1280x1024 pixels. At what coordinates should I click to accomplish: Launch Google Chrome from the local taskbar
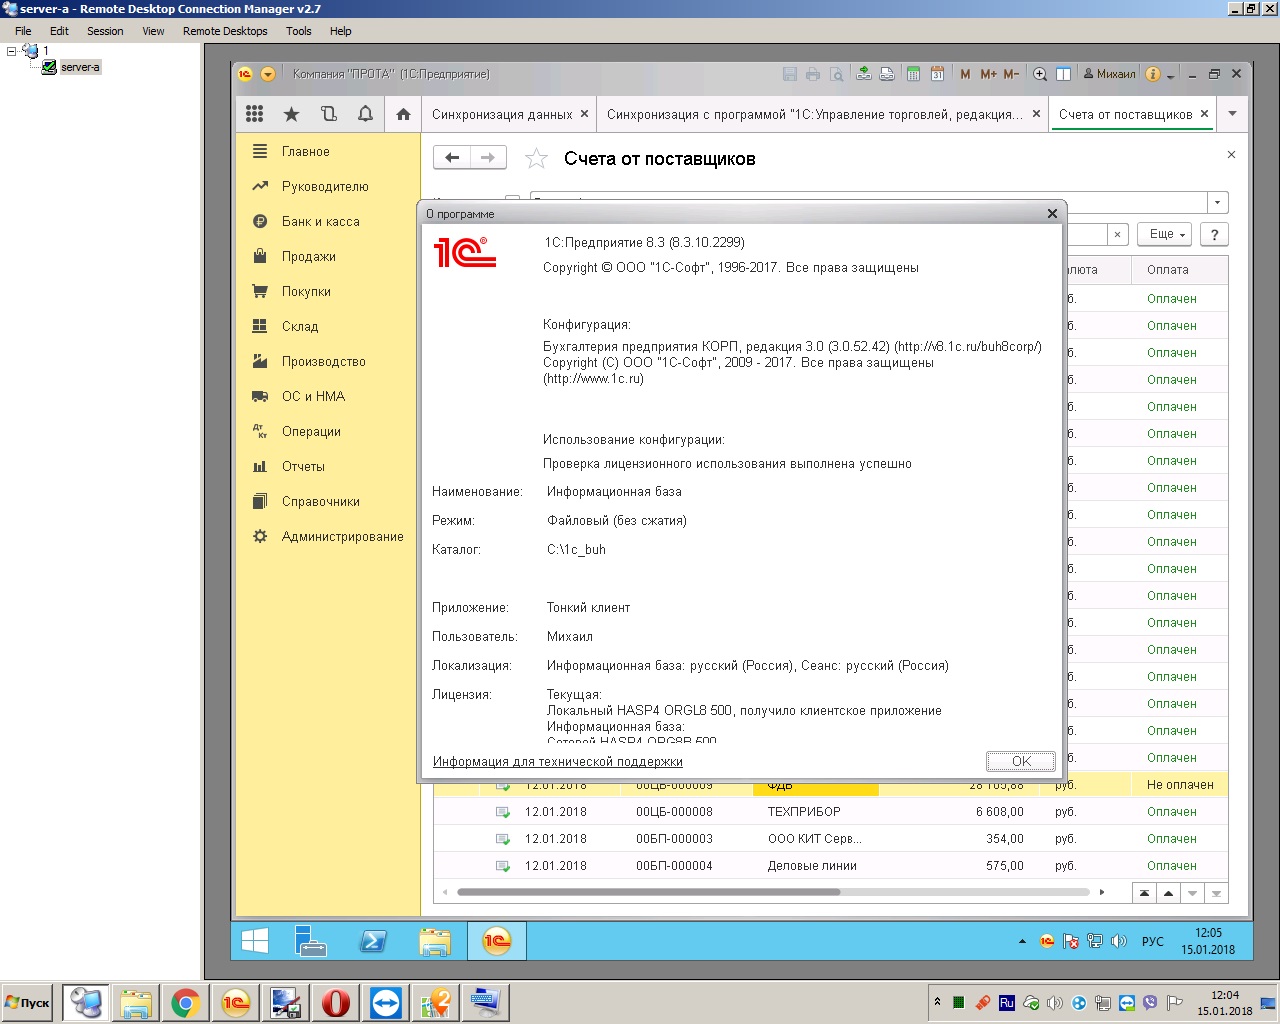[x=186, y=1003]
